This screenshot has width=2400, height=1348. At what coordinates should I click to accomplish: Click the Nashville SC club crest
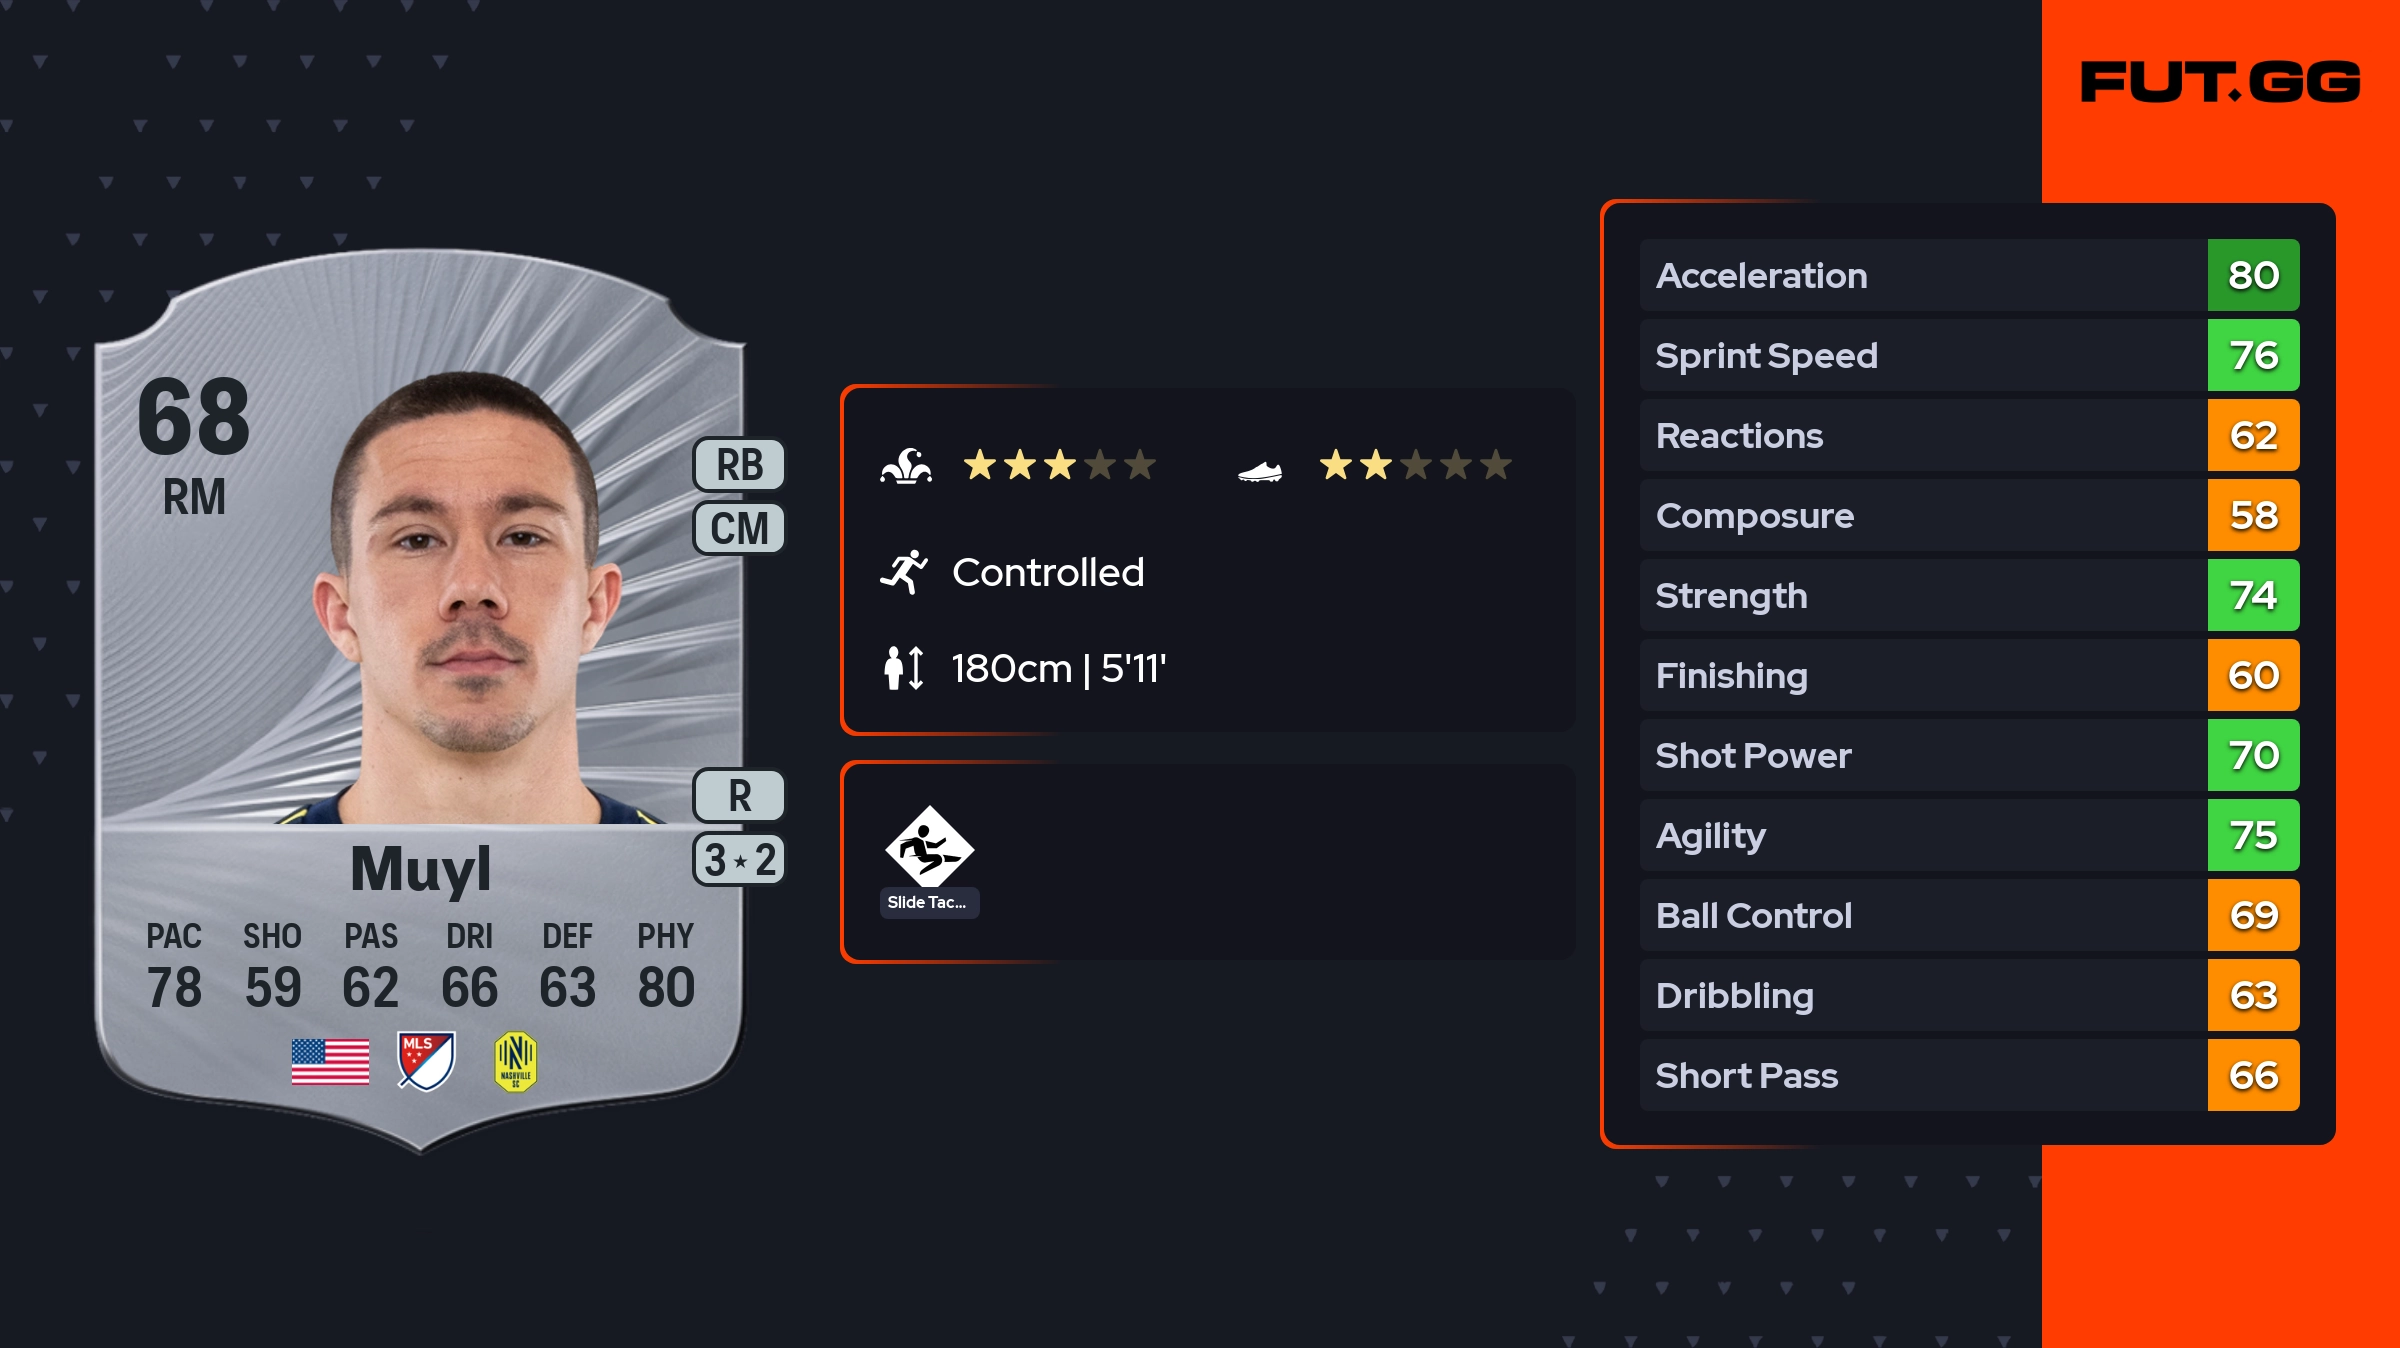point(516,1061)
